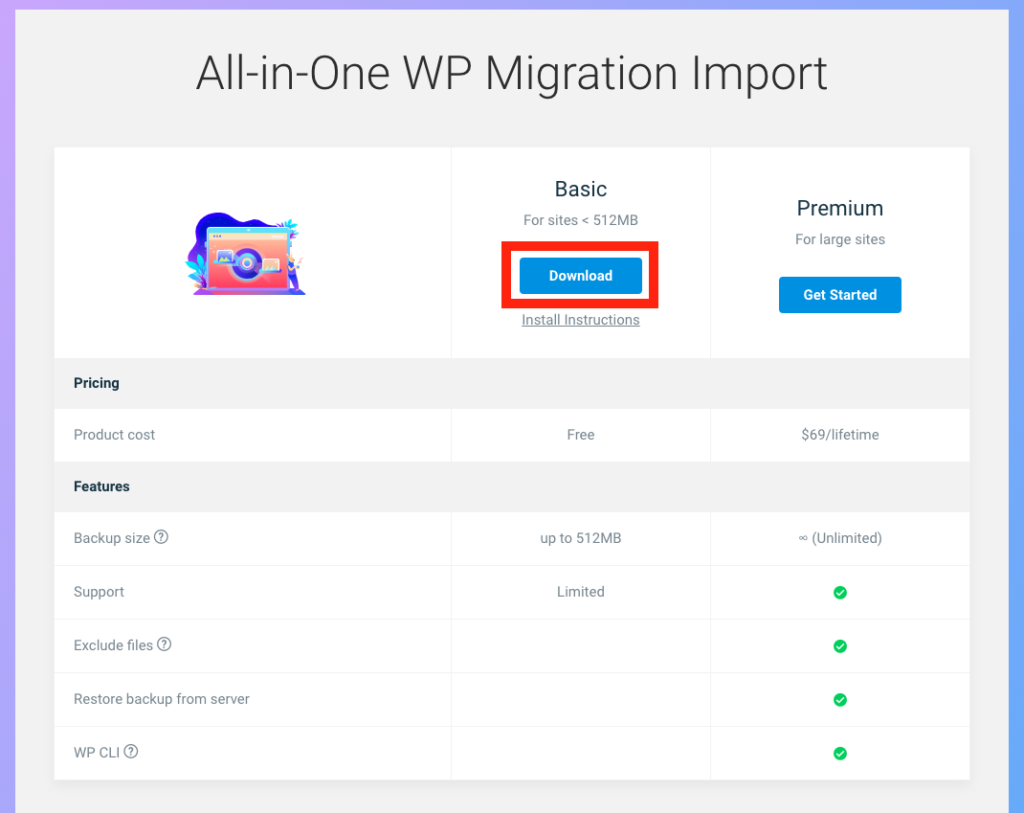
Task: Click the "Product cost" row label
Action: tap(114, 434)
